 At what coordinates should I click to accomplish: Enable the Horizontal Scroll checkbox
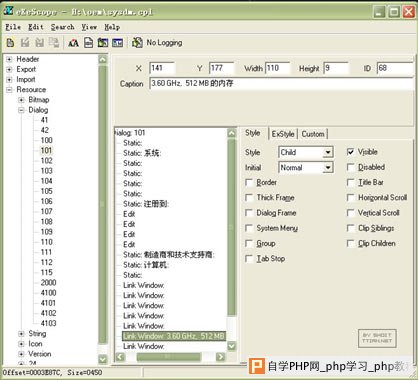350,198
